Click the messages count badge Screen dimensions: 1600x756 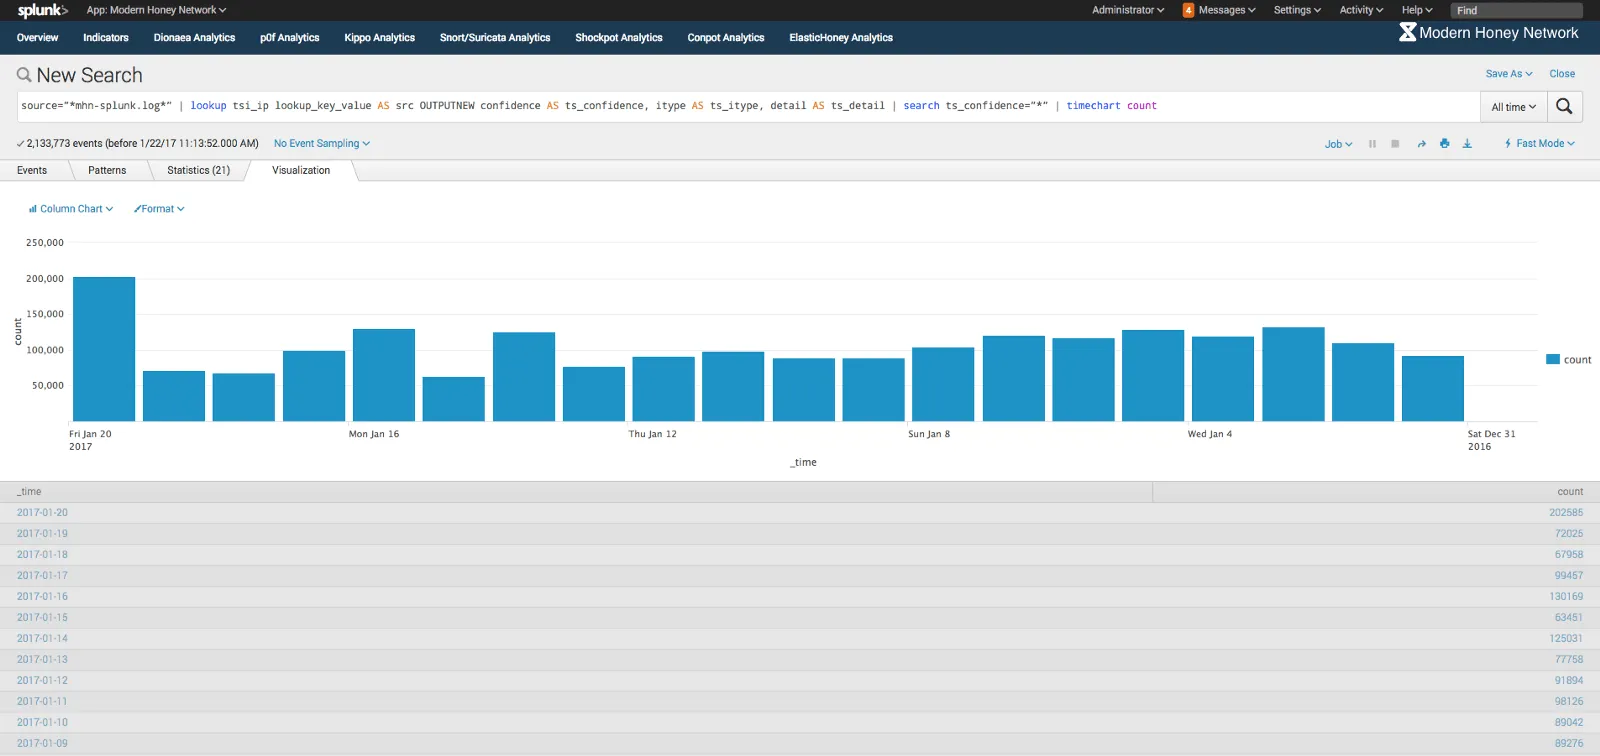(1188, 10)
